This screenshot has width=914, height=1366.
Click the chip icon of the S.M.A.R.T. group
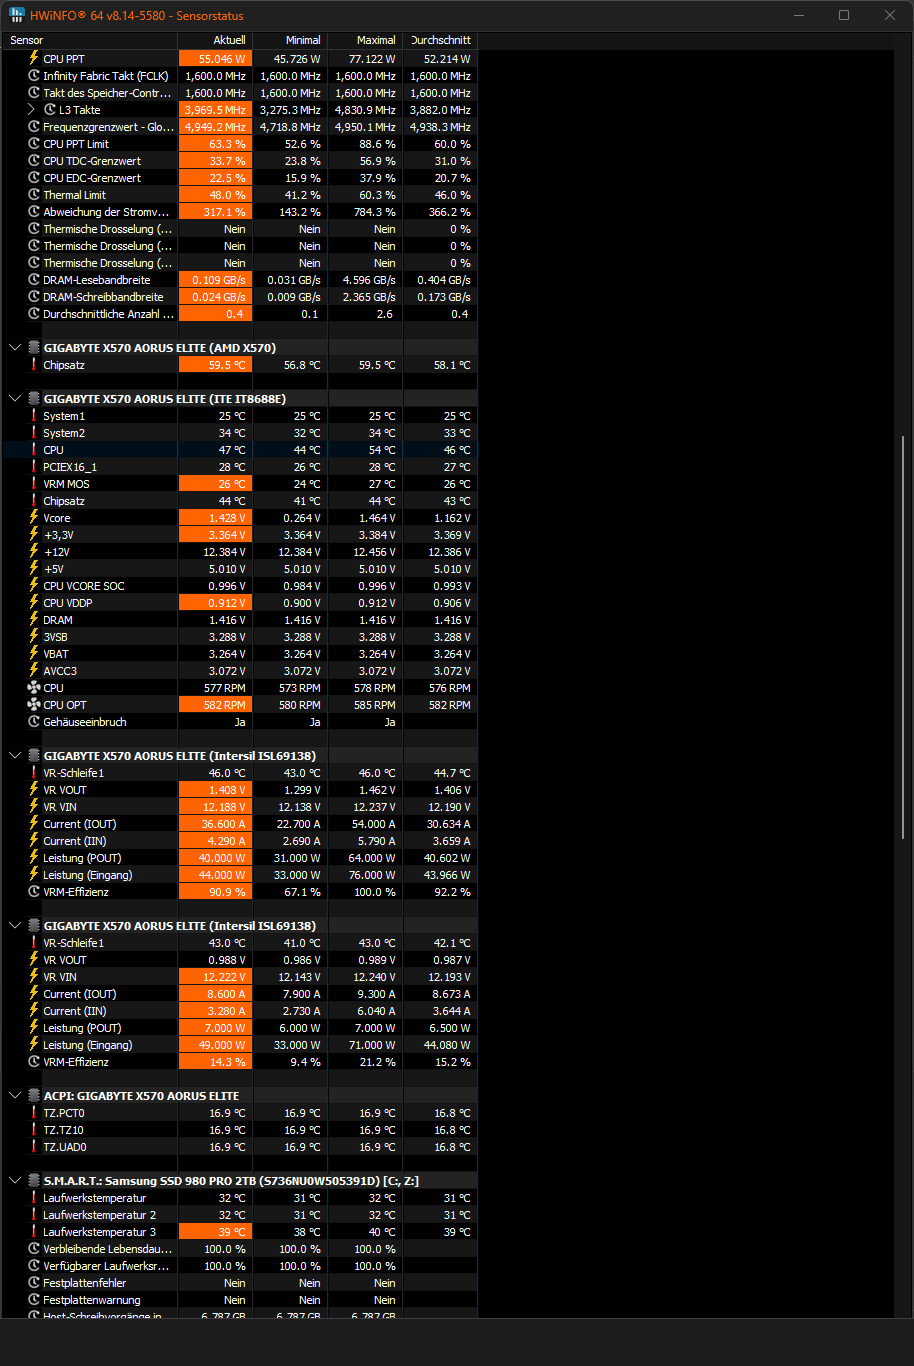(x=34, y=1181)
